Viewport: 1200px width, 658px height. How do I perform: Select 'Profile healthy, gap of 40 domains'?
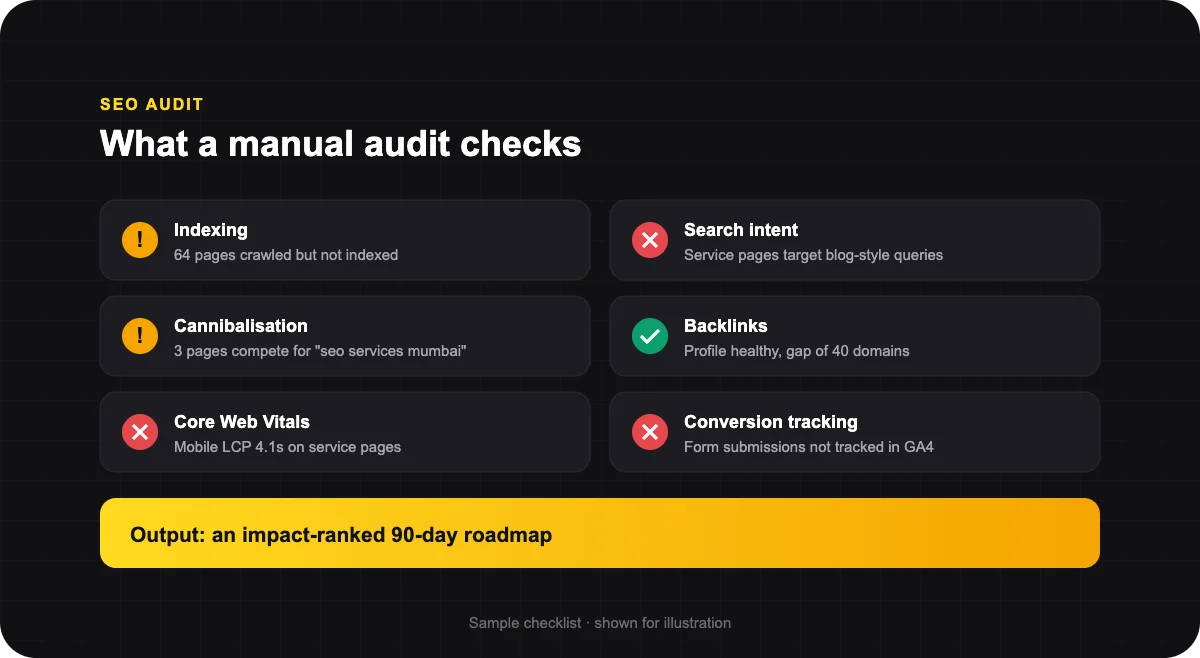pyautogui.click(x=797, y=351)
